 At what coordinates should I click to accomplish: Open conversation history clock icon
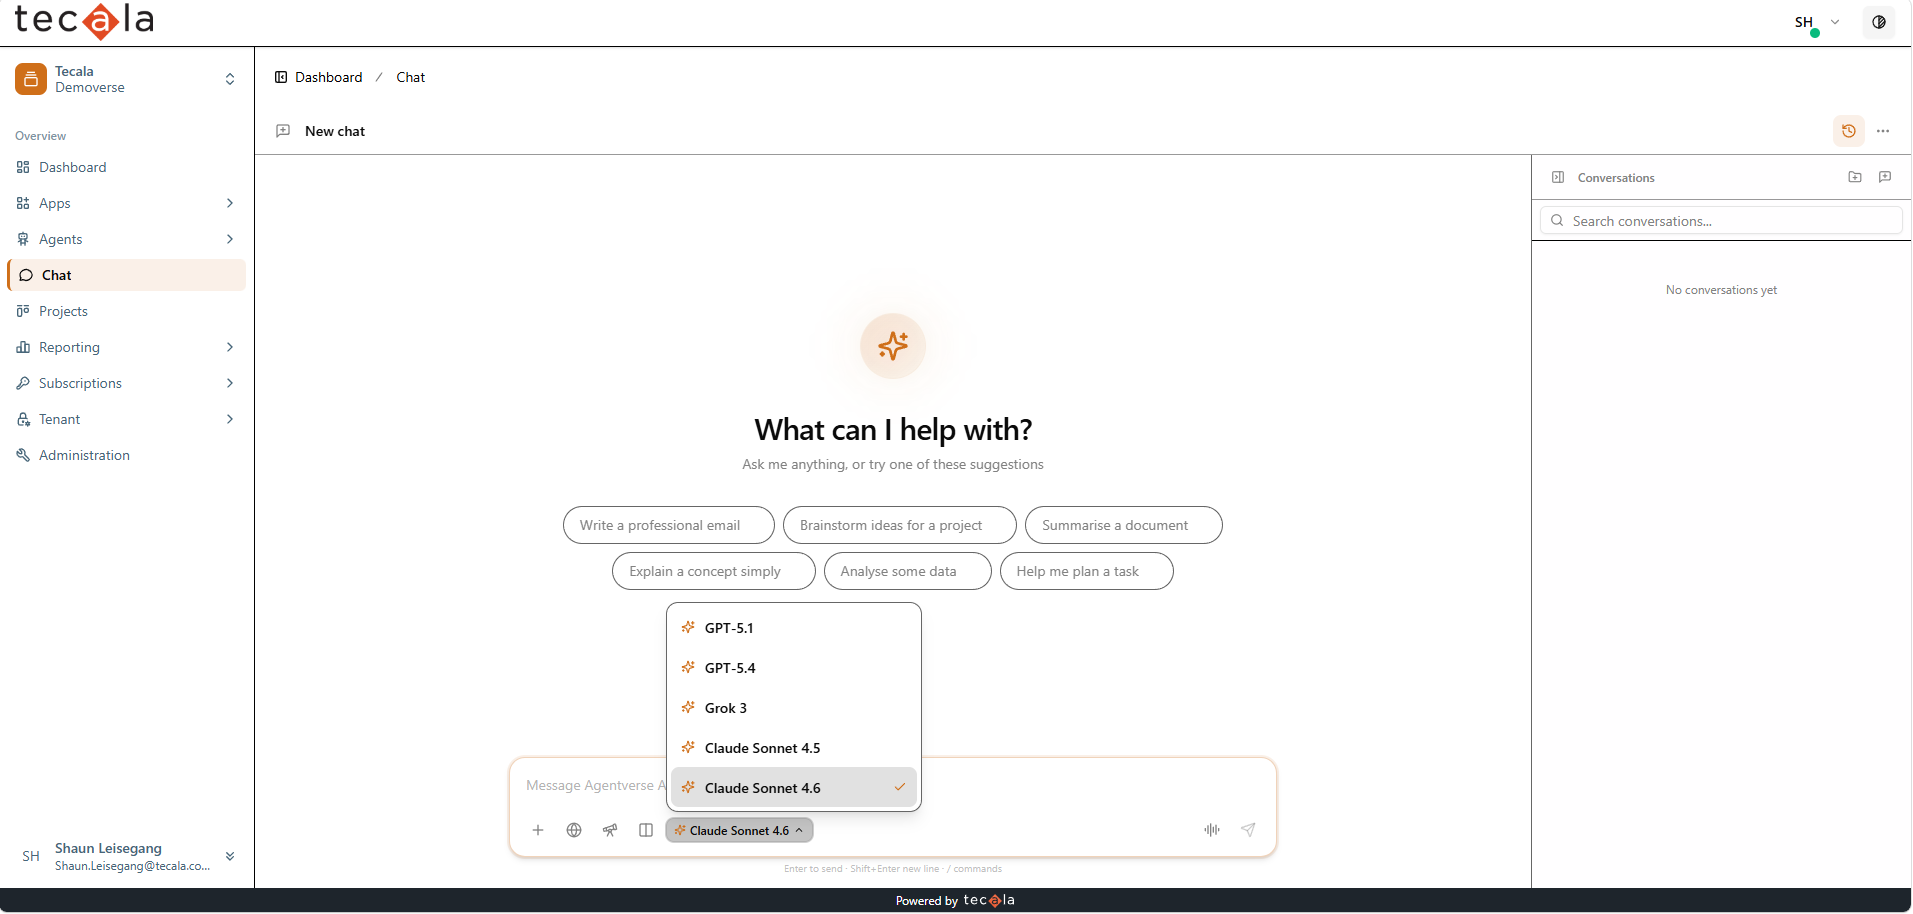coord(1849,131)
